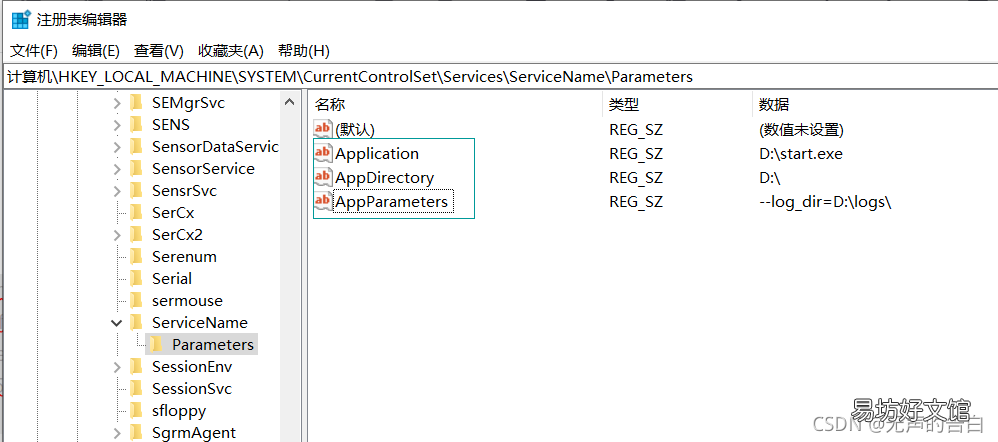
Task: Select the SerCx folder icon
Action: click(x=136, y=213)
